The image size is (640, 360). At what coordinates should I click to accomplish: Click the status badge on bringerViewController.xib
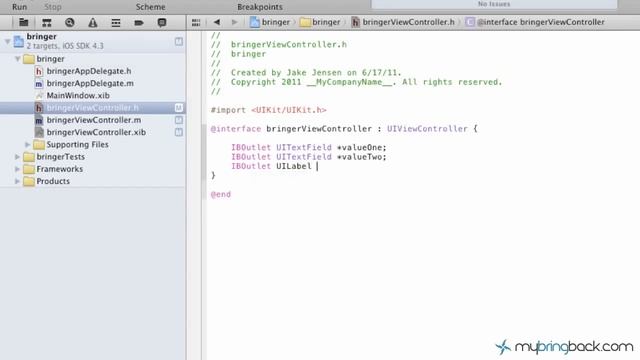[179, 132]
